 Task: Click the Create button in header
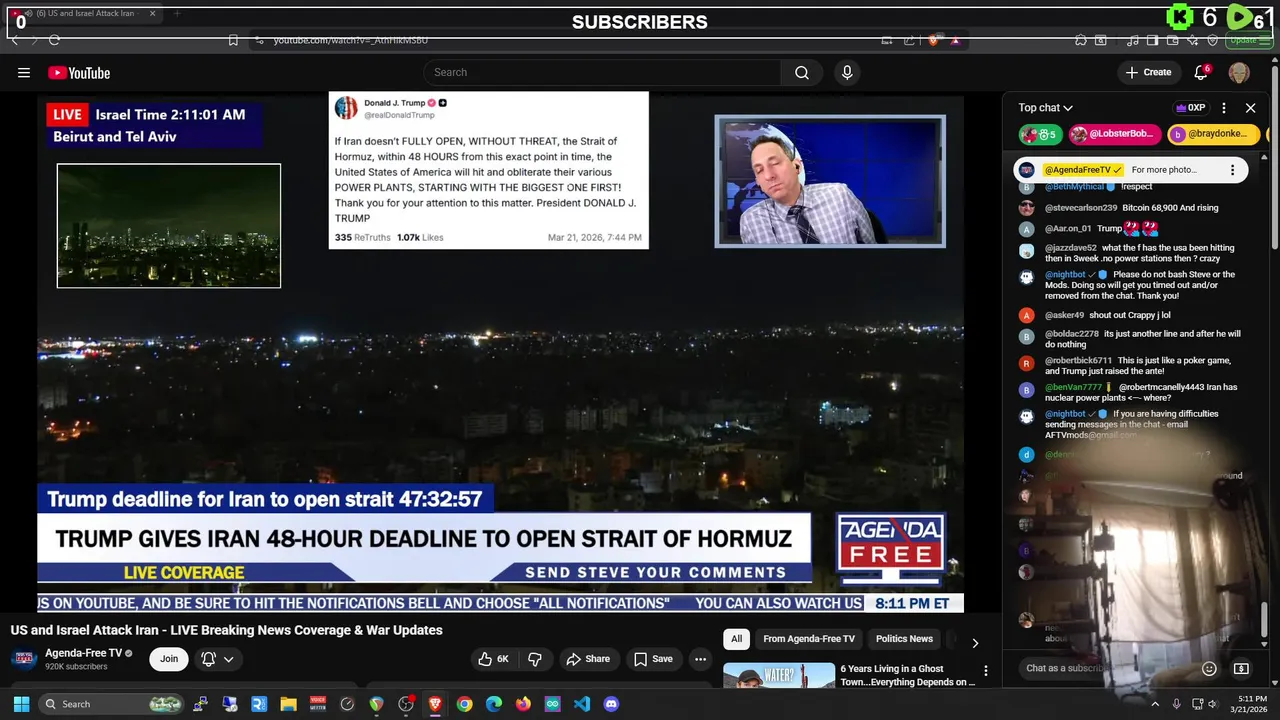click(x=1148, y=72)
